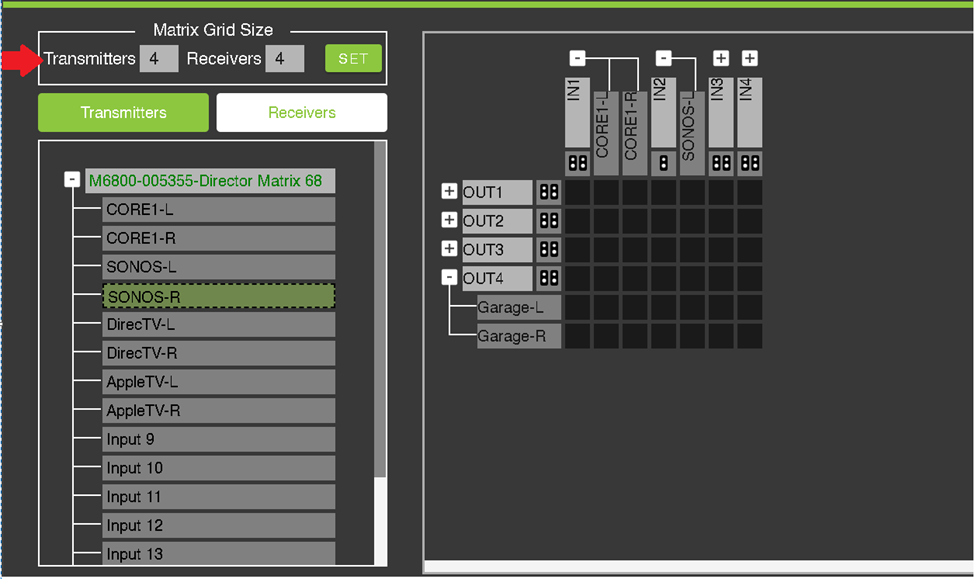Click the channel icon under IN3
Screen dimensions: 975x579
[x=721, y=163]
